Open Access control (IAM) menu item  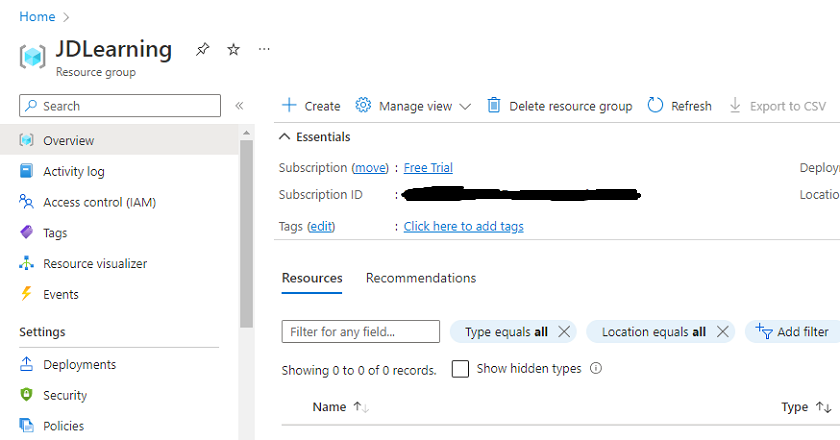(x=99, y=203)
